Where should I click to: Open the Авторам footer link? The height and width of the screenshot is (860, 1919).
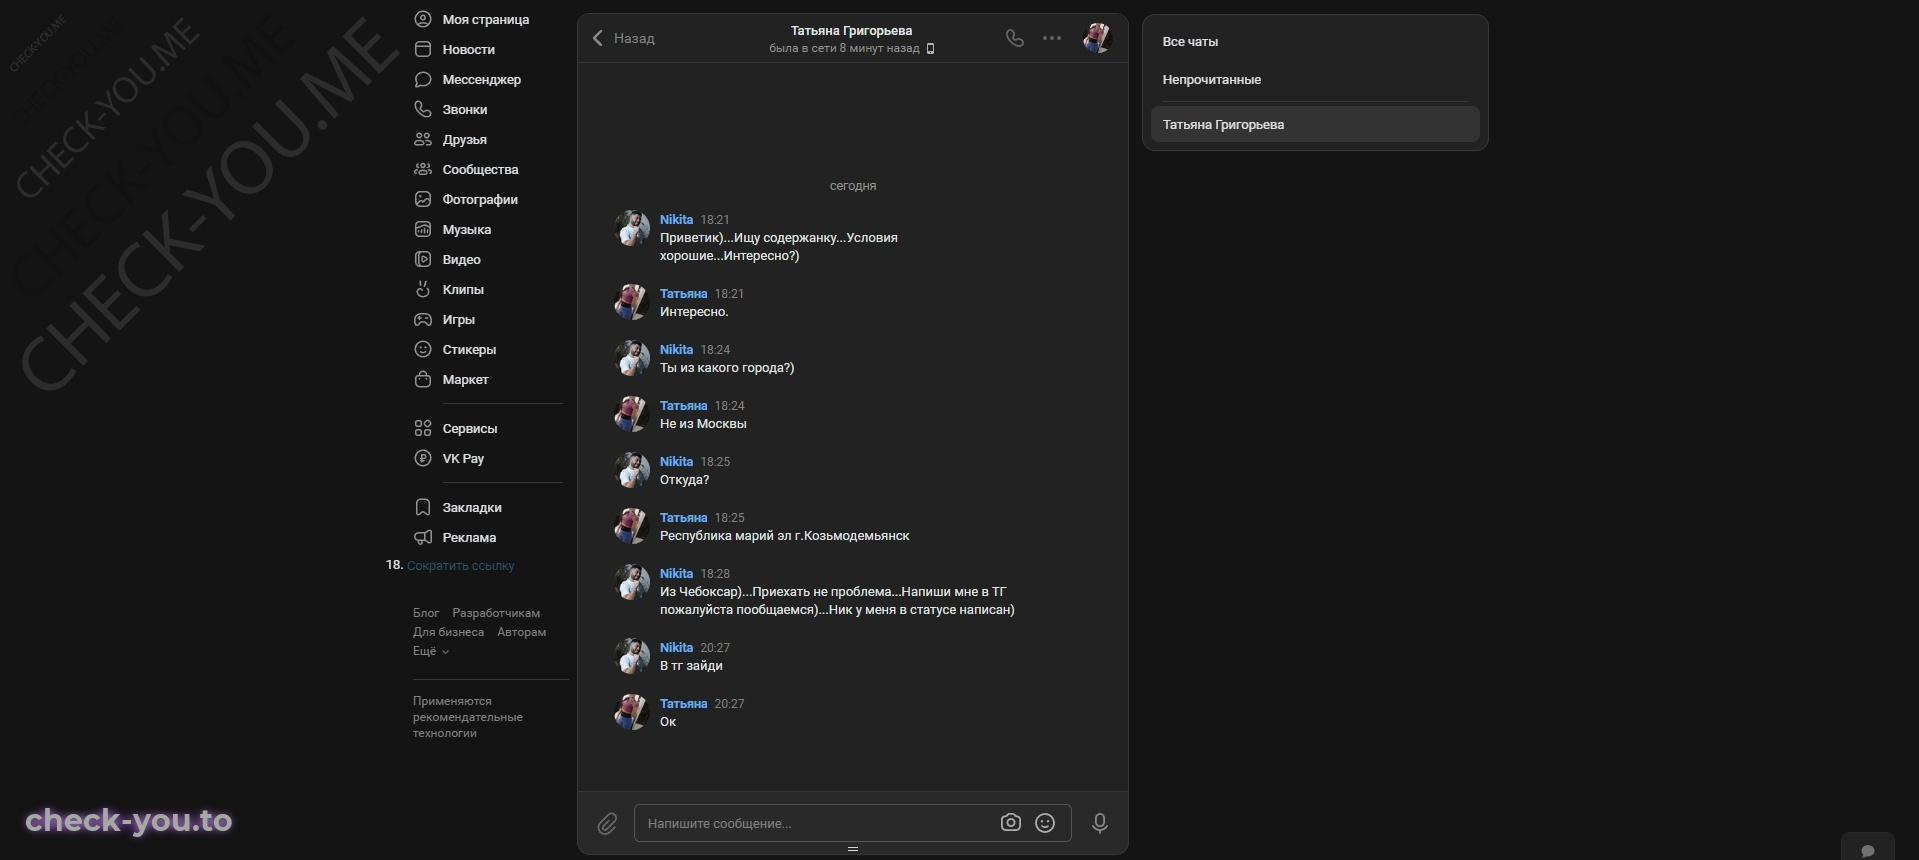pos(521,632)
